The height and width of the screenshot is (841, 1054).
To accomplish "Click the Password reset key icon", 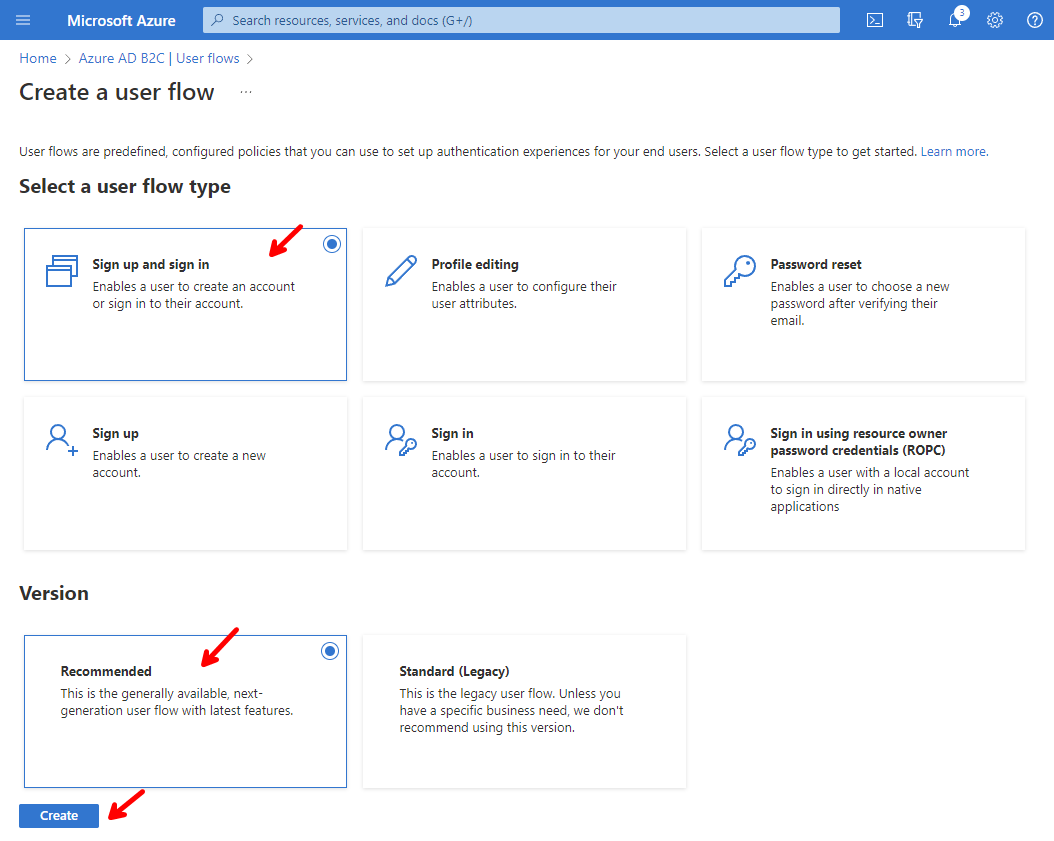I will [739, 271].
